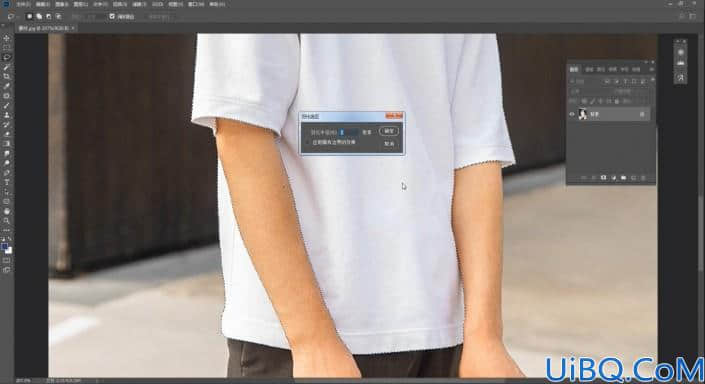Screen dimensions: 705x384
Task: Select the Move tool
Action: click(7, 38)
